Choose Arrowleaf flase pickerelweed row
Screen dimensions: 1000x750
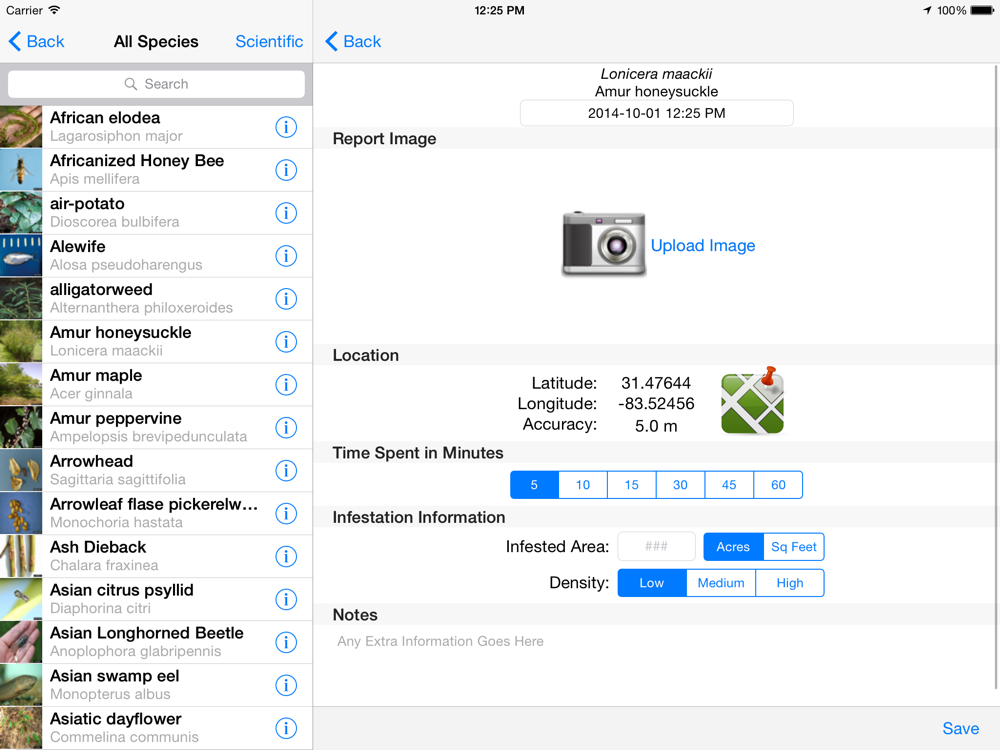(x=156, y=513)
